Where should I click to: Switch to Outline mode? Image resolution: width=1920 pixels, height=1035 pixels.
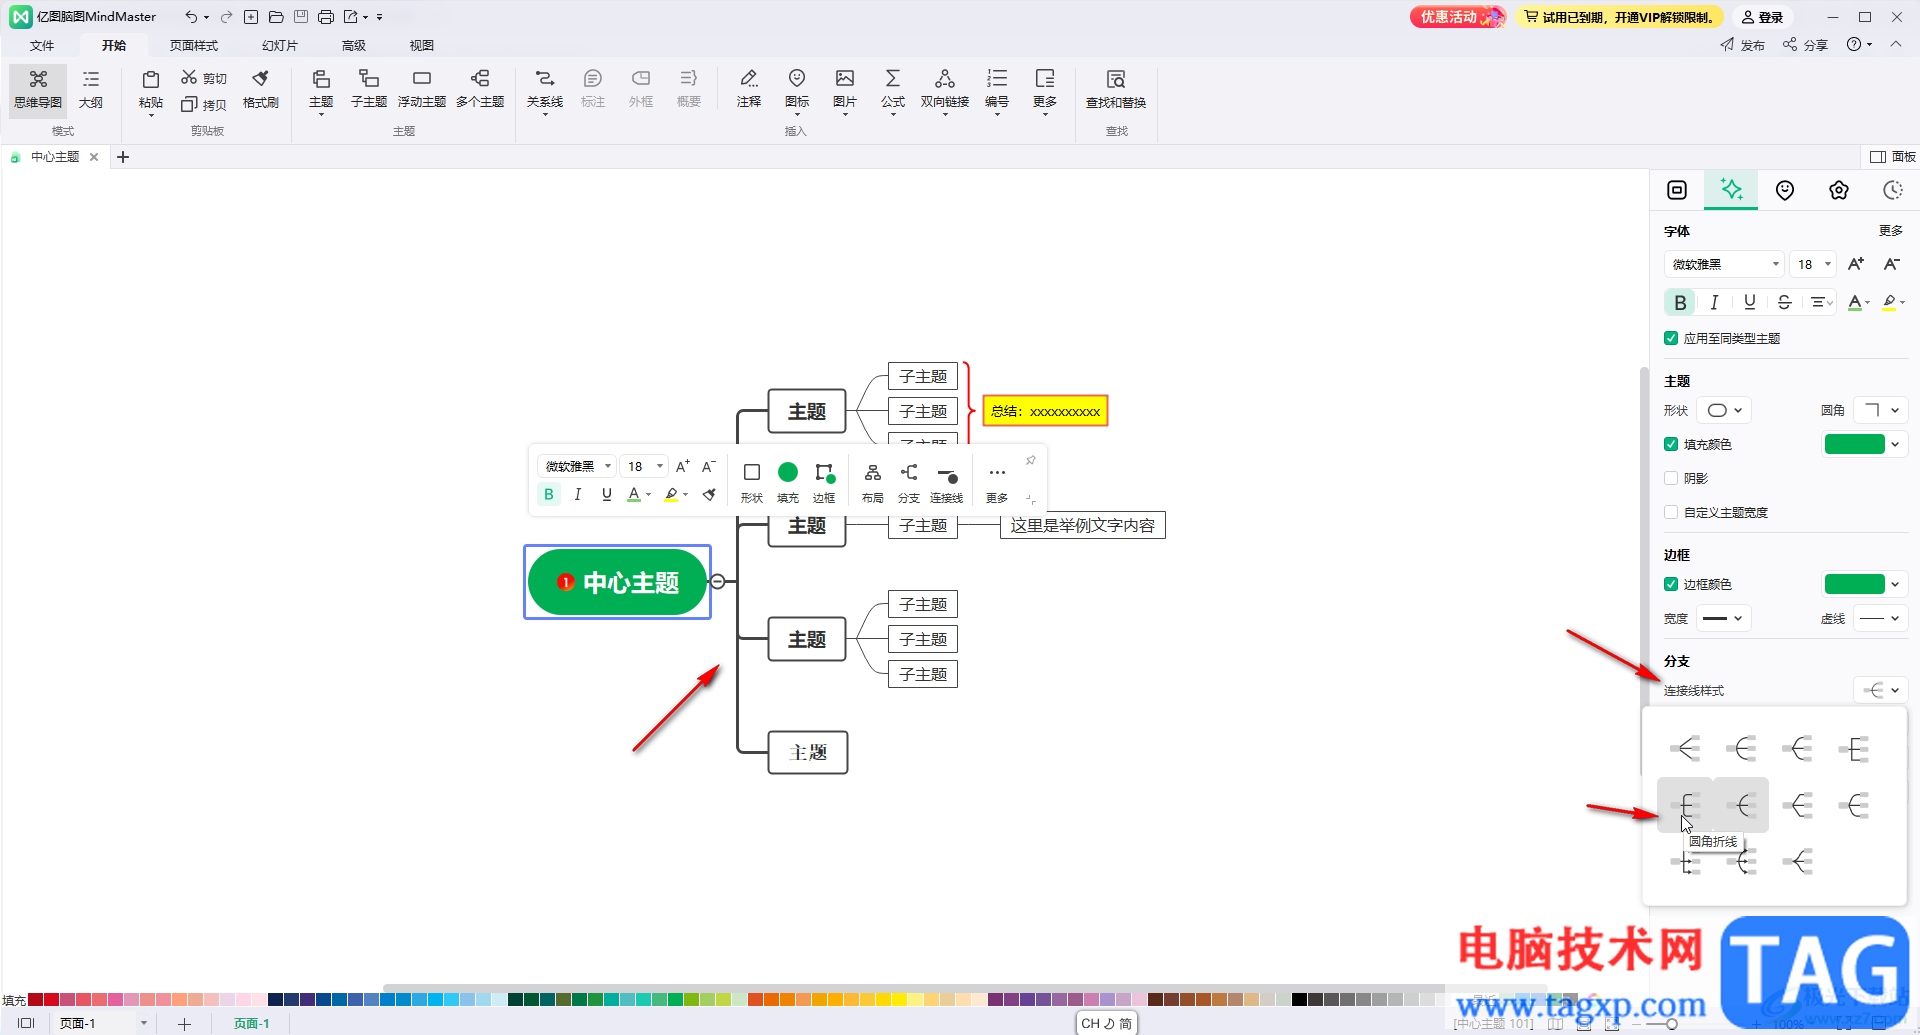91,89
